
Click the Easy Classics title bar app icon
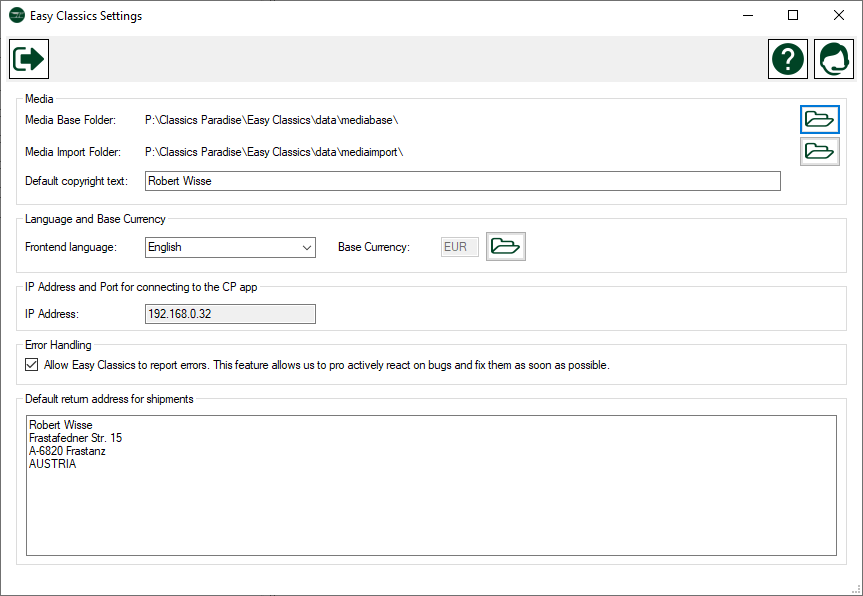[17, 15]
